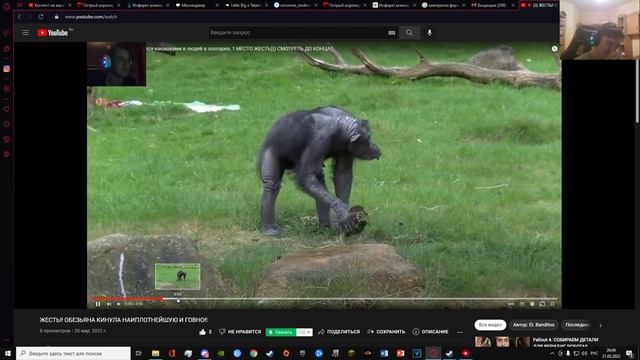Toggle autoplay switch in the player

(511, 304)
